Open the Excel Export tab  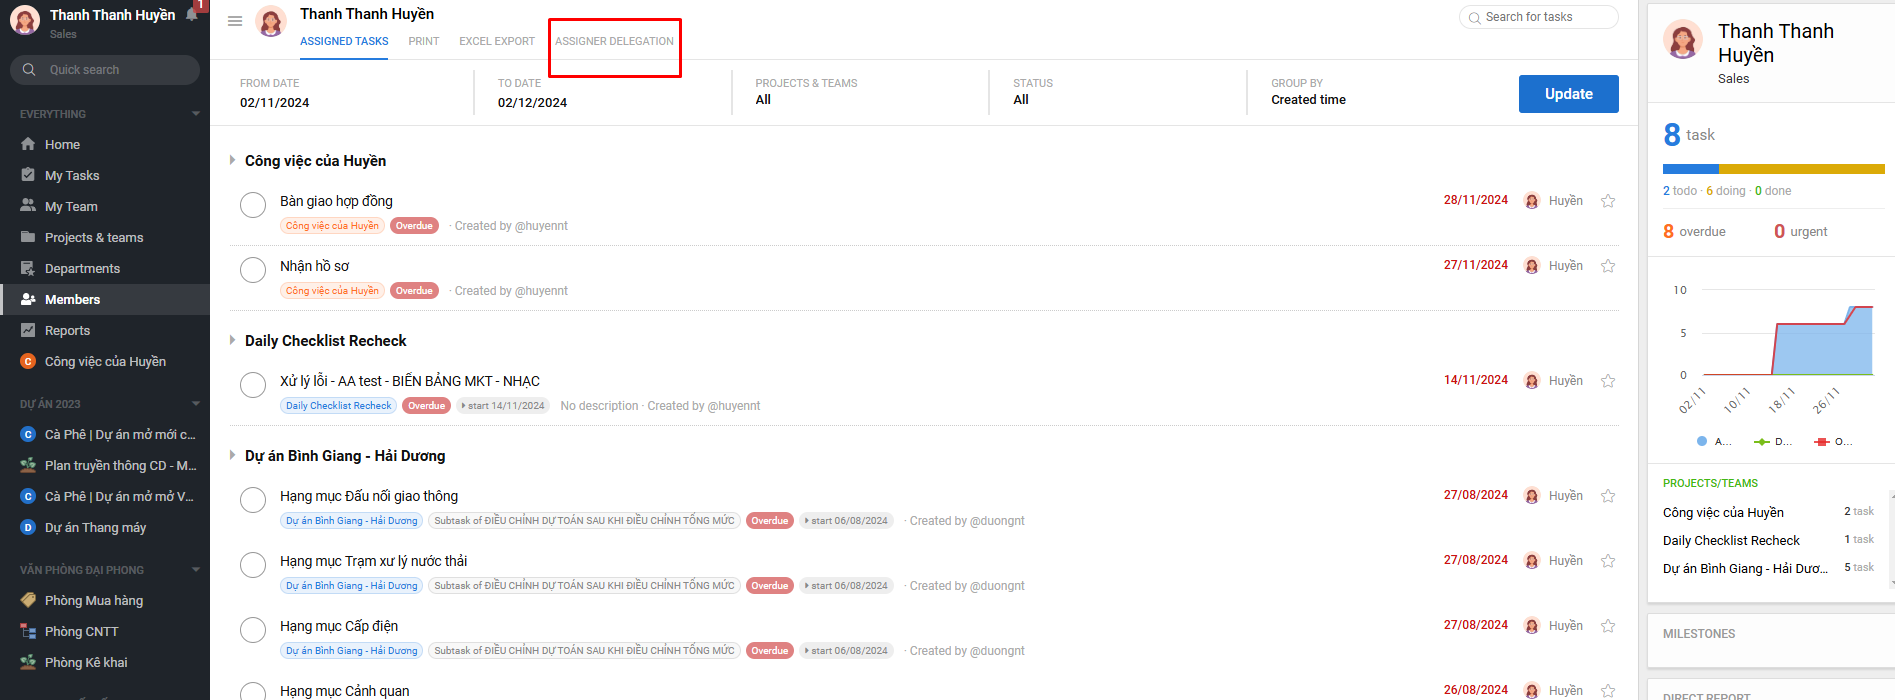point(497,41)
